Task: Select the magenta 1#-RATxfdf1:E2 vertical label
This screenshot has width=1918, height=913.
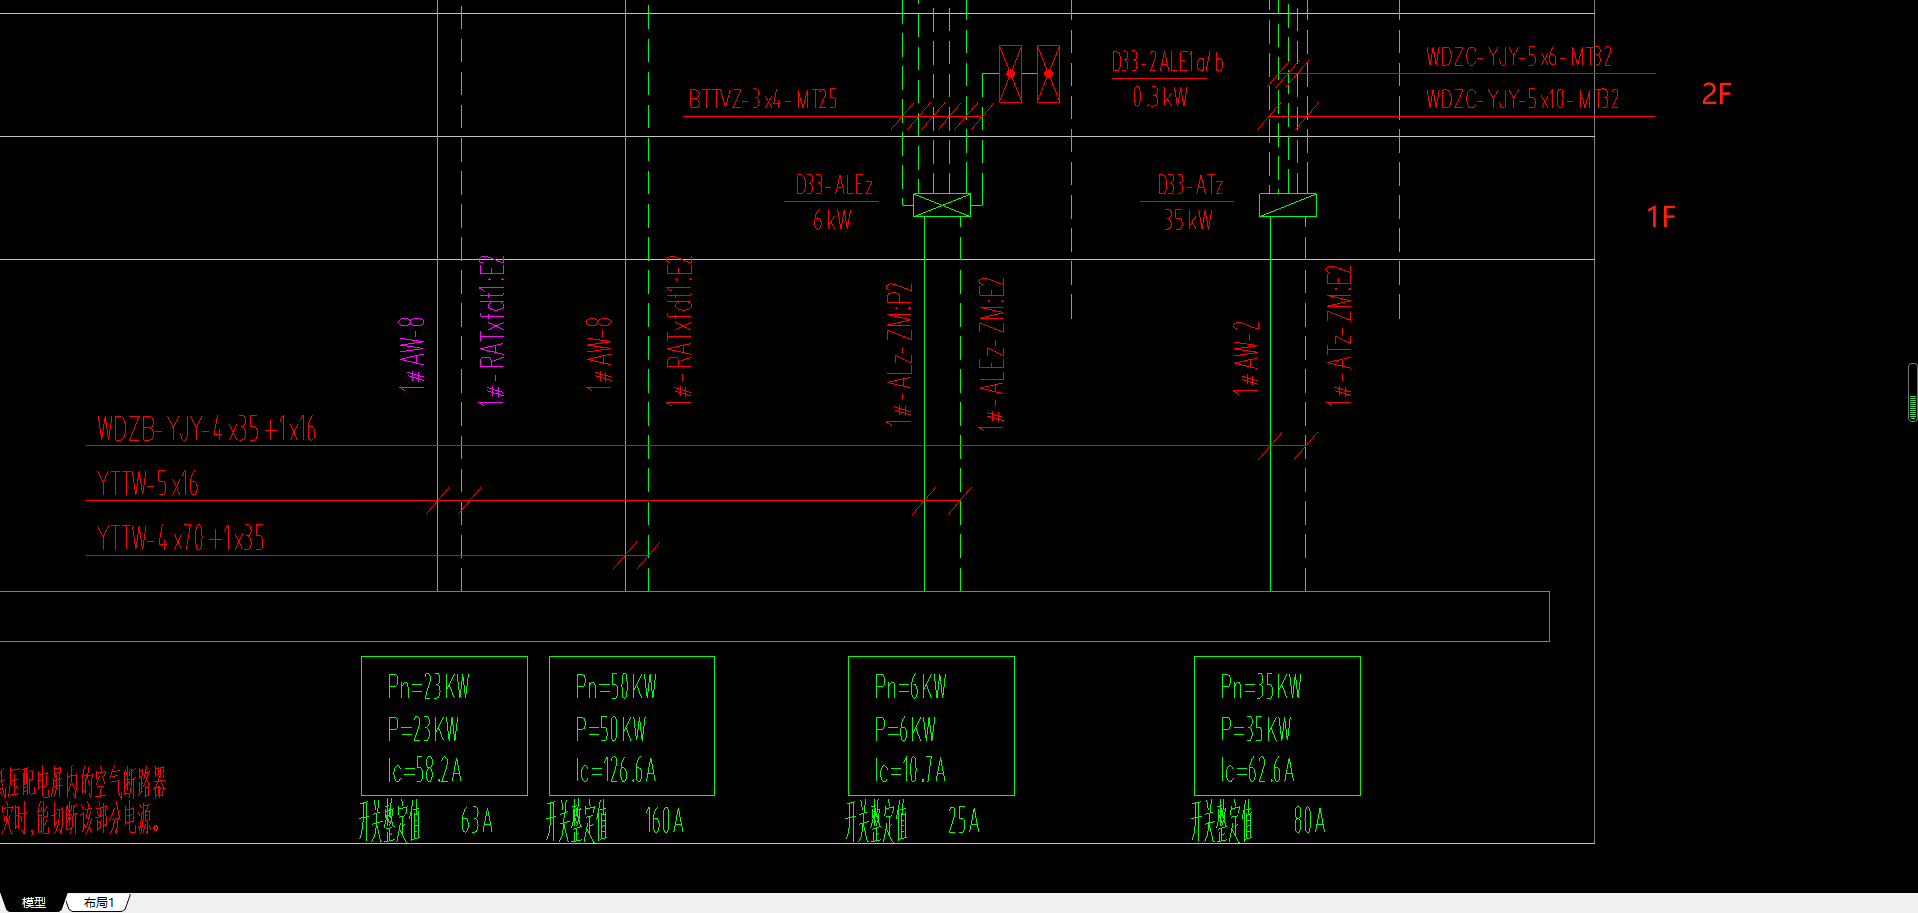Action: (492, 330)
